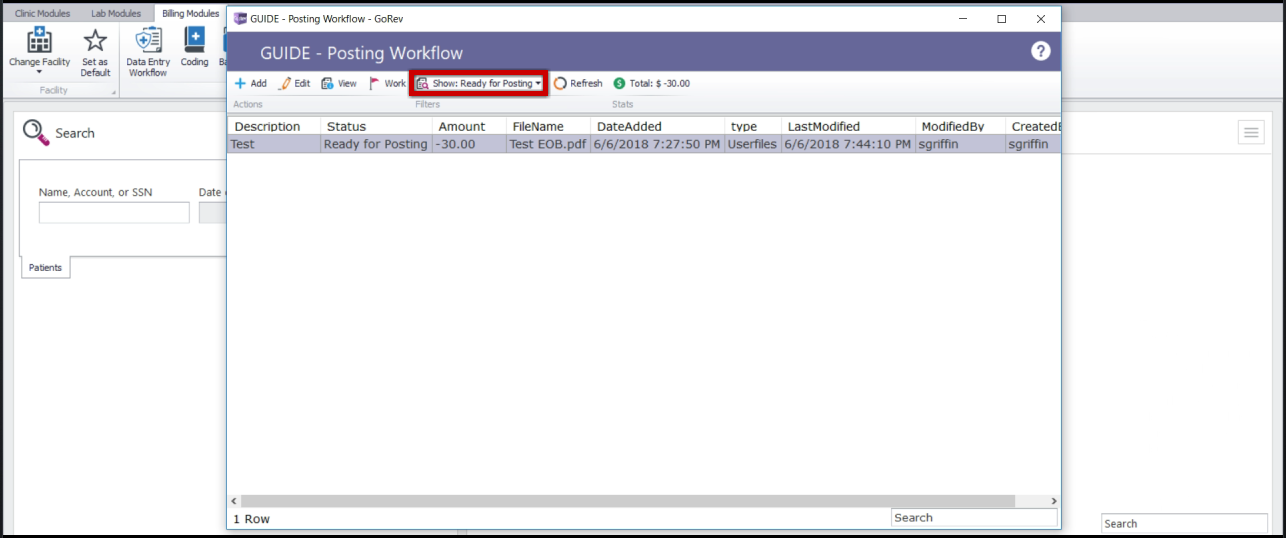Click the Search box in Posting Workflow window

[x=974, y=517]
